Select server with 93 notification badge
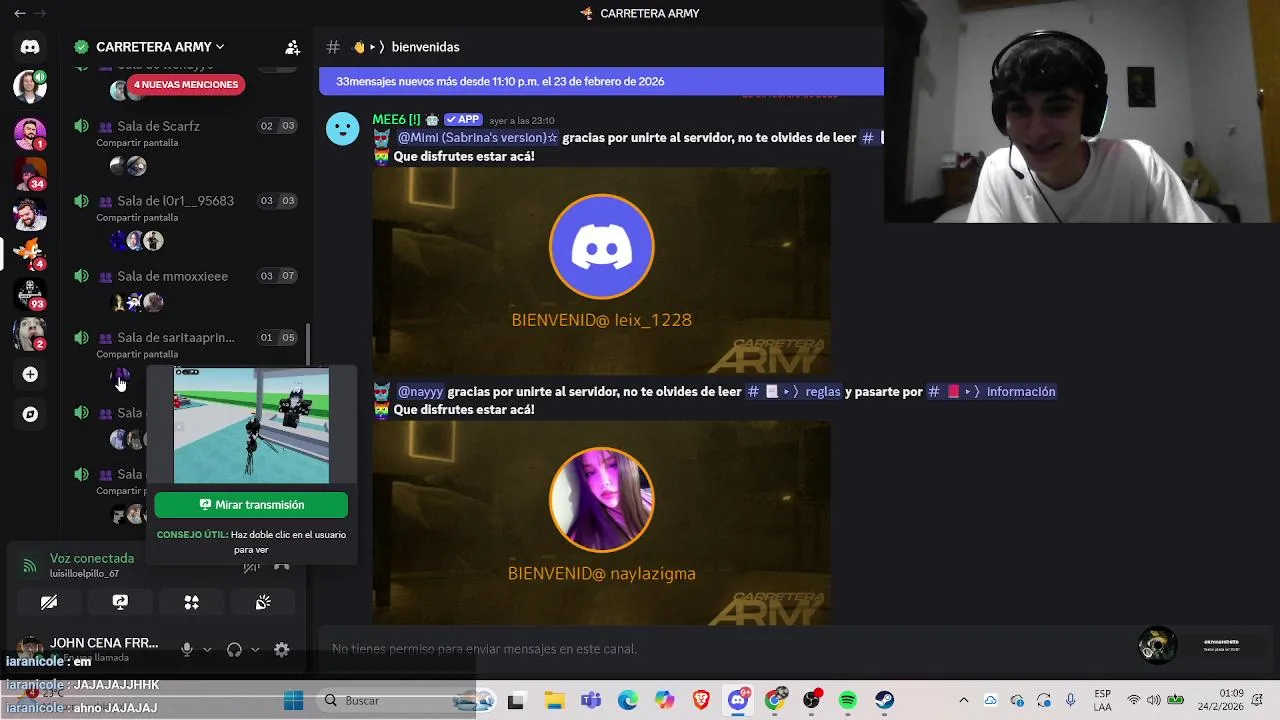This screenshot has width=1280, height=720. (x=30, y=293)
